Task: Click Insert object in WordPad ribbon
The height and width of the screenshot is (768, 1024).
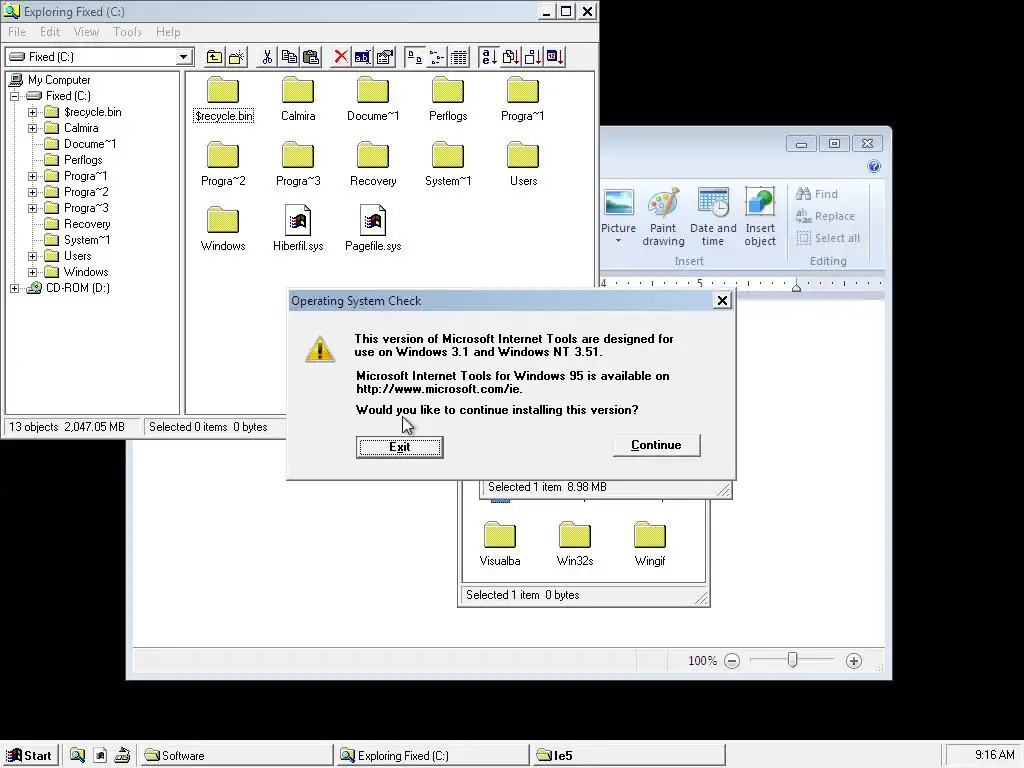Action: [760, 217]
